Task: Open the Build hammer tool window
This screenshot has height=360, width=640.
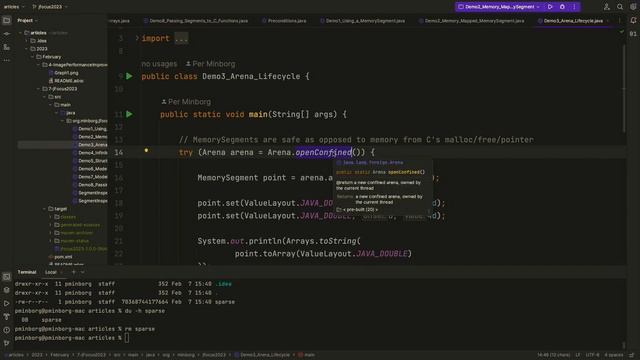Action: [7, 316]
